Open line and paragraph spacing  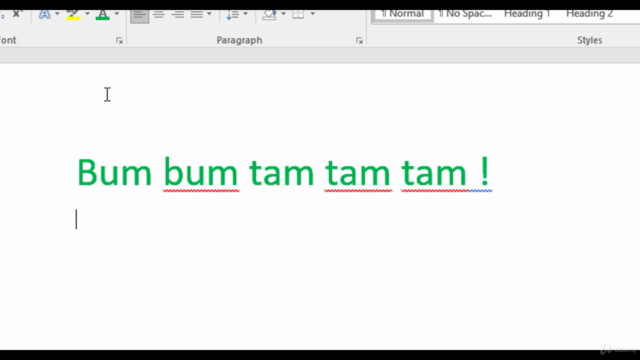[232, 15]
